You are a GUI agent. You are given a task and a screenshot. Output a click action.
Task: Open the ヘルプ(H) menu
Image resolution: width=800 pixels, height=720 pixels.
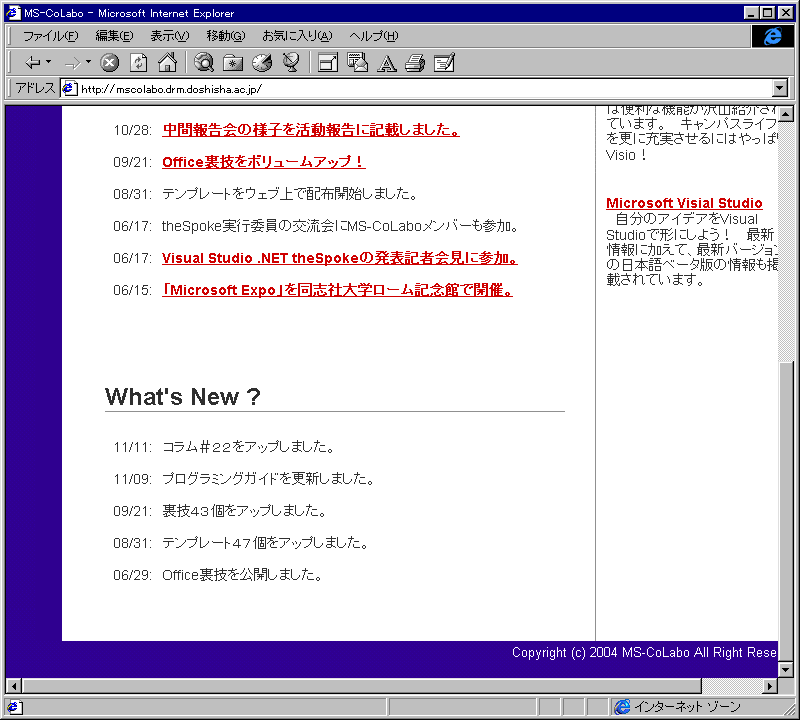pyautogui.click(x=373, y=36)
